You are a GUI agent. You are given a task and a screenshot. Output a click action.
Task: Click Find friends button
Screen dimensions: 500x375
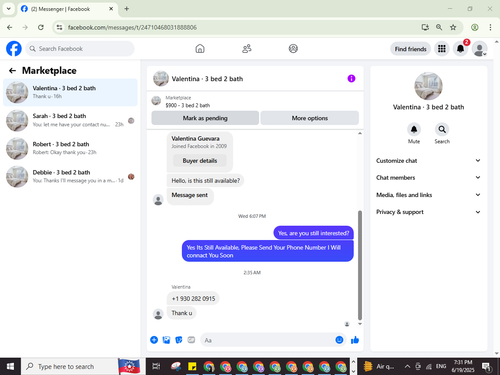[x=410, y=49]
